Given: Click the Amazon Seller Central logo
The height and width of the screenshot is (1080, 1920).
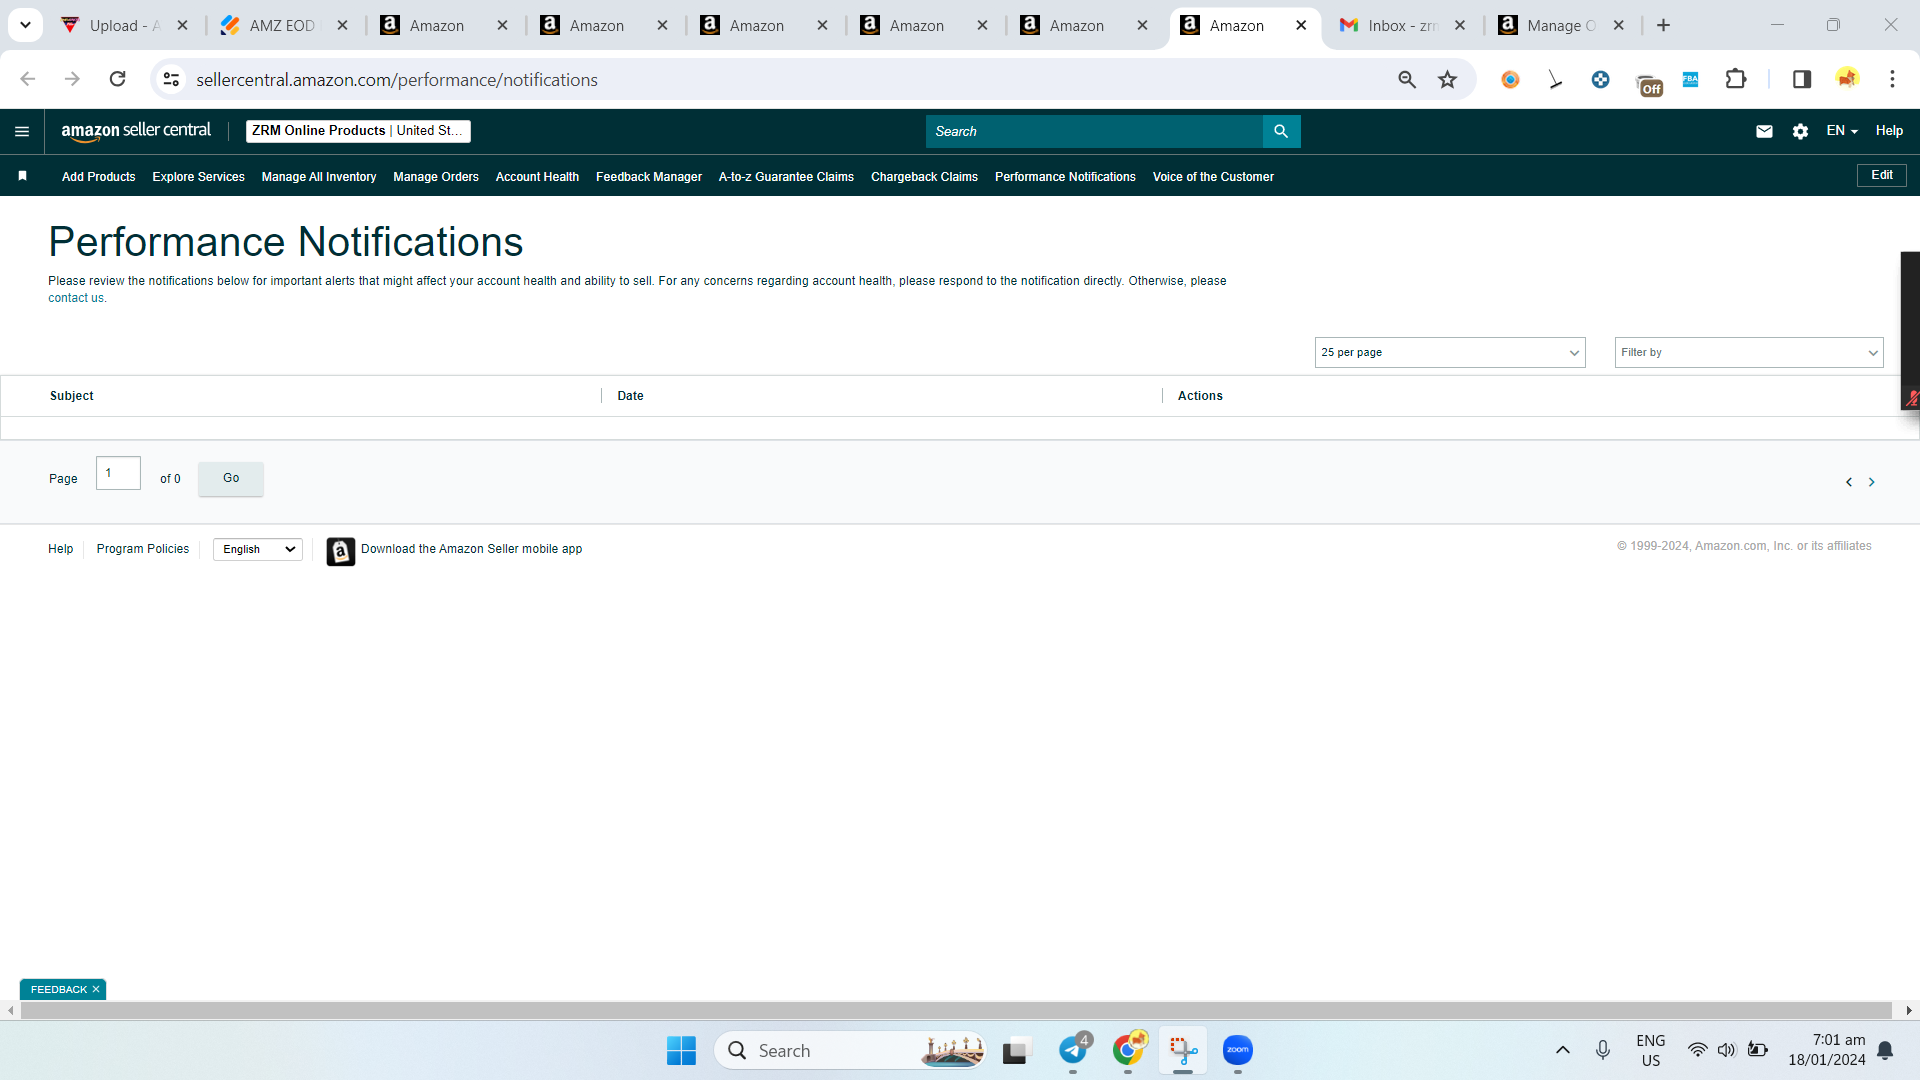Looking at the screenshot, I should pos(136,131).
